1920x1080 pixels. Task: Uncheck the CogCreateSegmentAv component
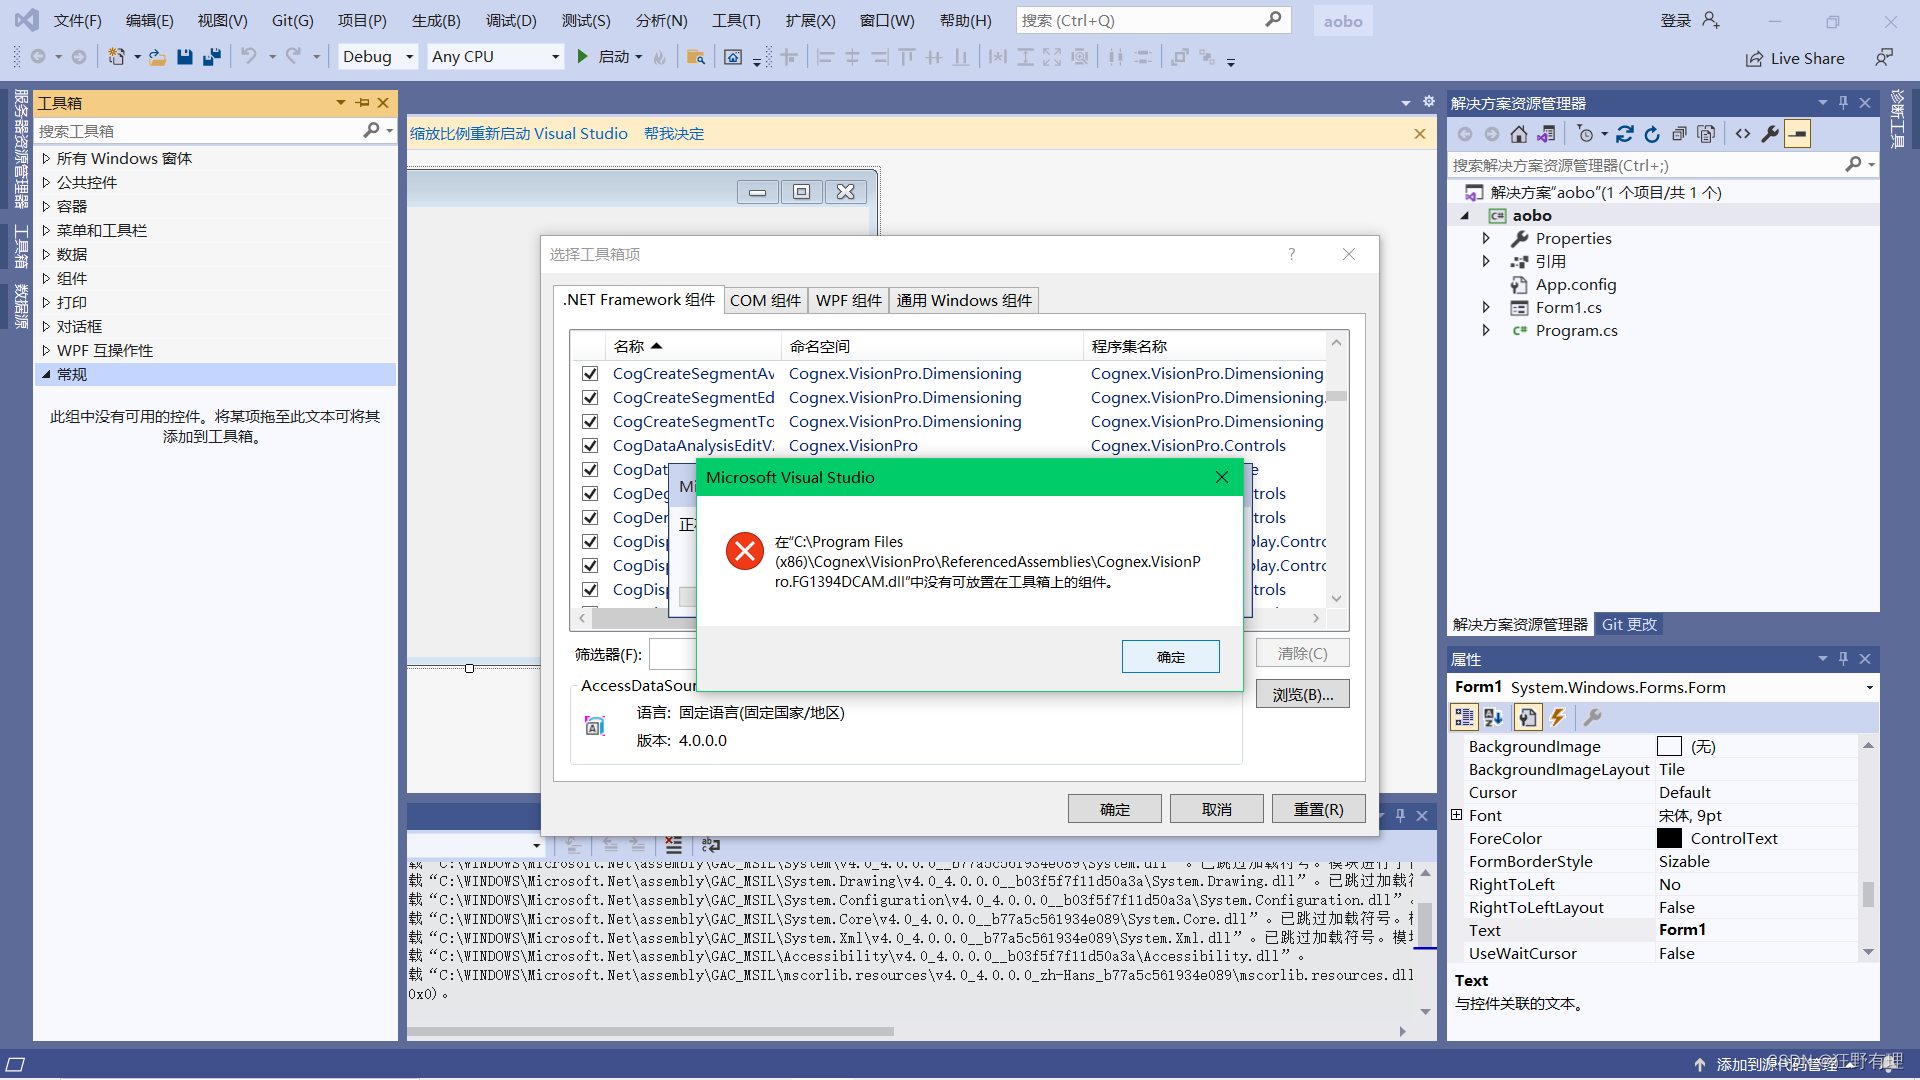tap(590, 373)
